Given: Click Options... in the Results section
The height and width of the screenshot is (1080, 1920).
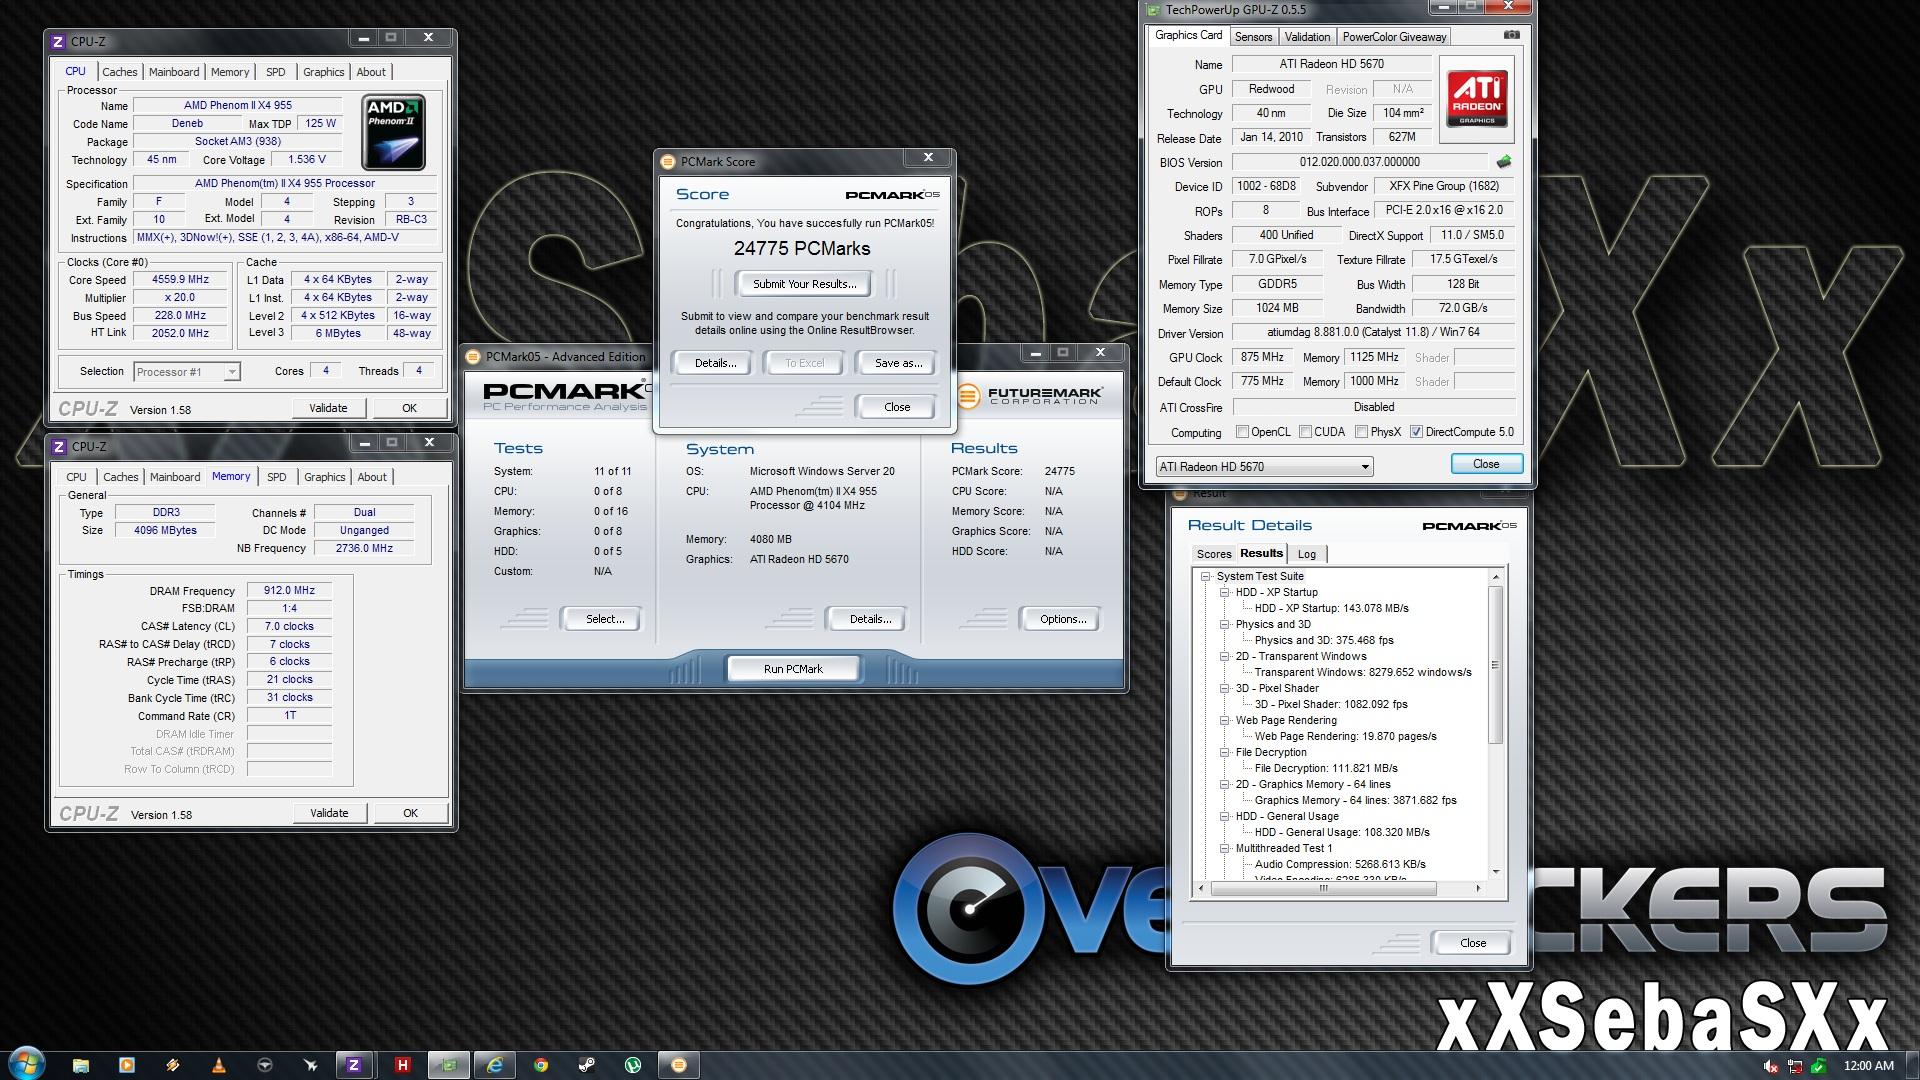Looking at the screenshot, I should tap(1062, 619).
